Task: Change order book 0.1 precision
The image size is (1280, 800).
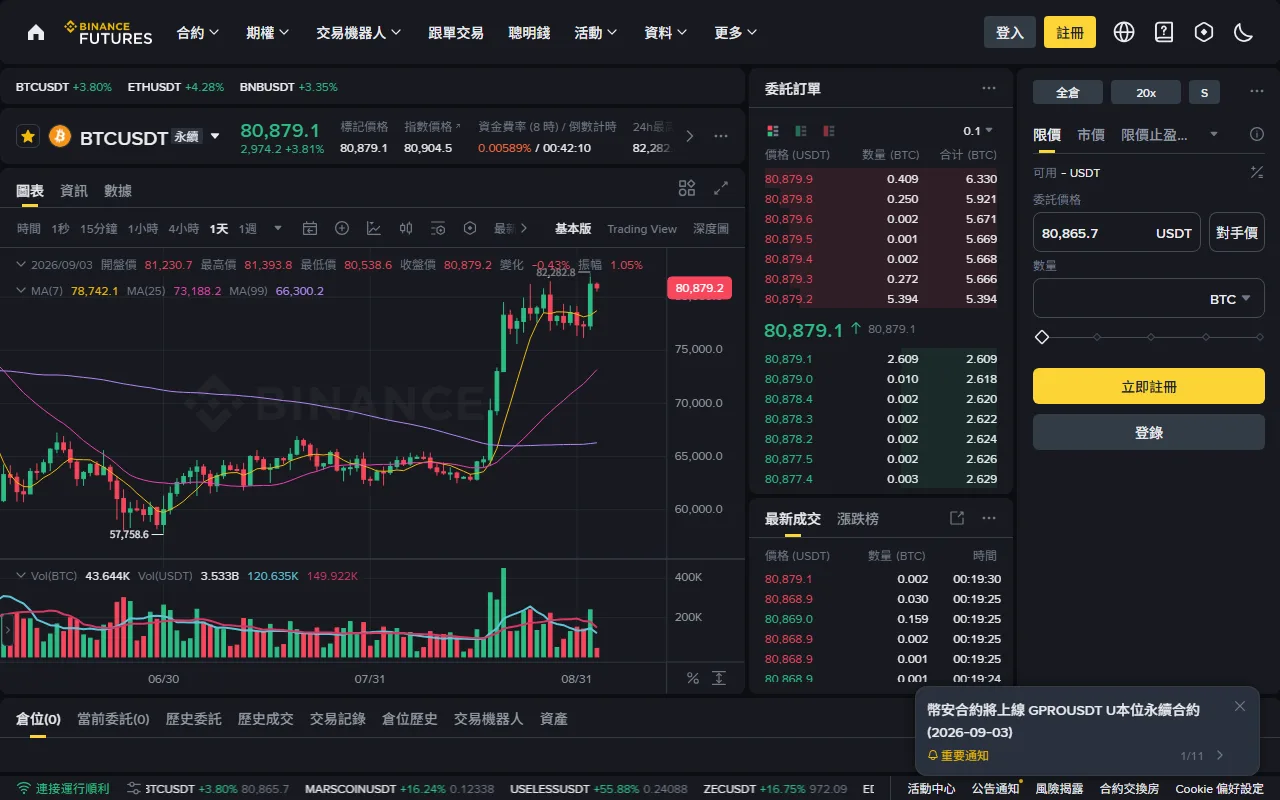Action: [978, 131]
